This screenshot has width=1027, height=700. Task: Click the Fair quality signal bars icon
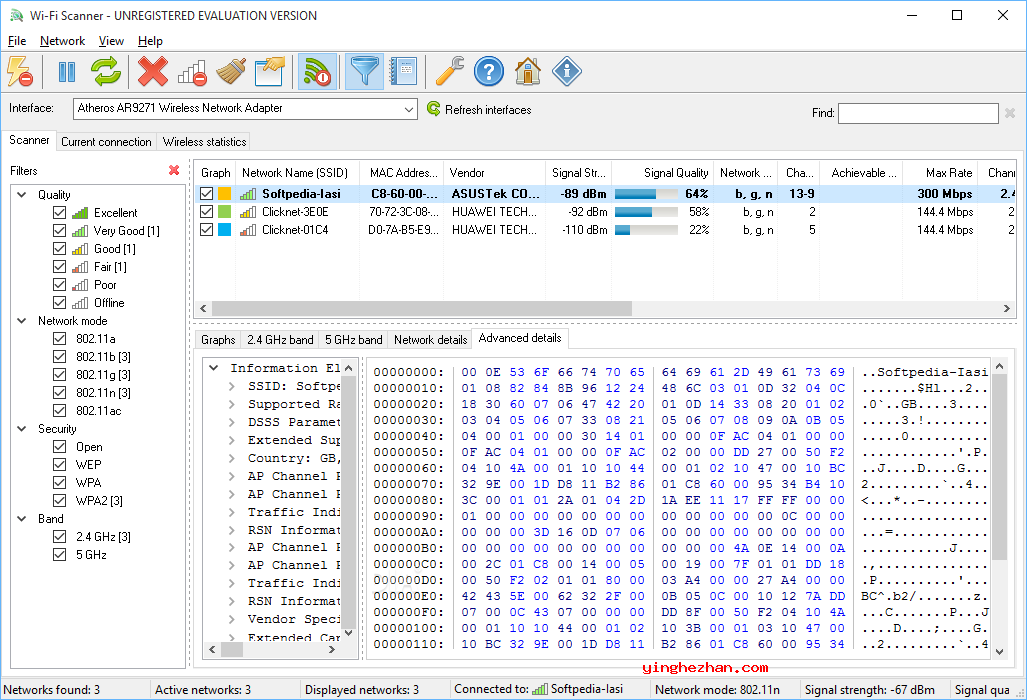click(x=80, y=267)
